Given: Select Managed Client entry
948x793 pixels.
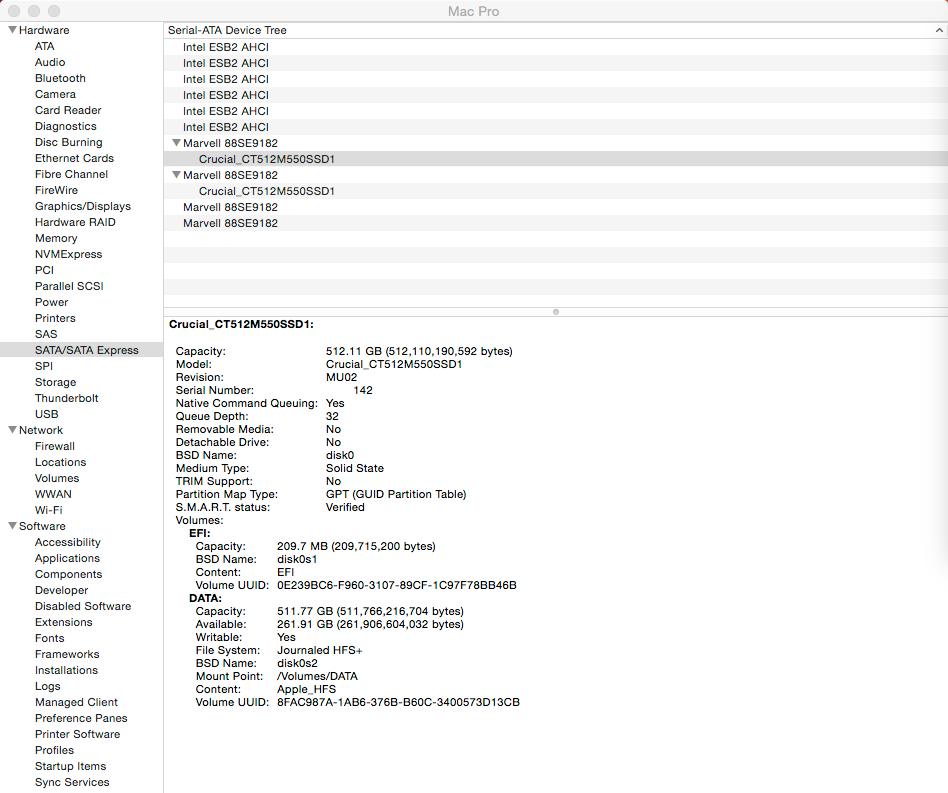Looking at the screenshot, I should (76, 702).
